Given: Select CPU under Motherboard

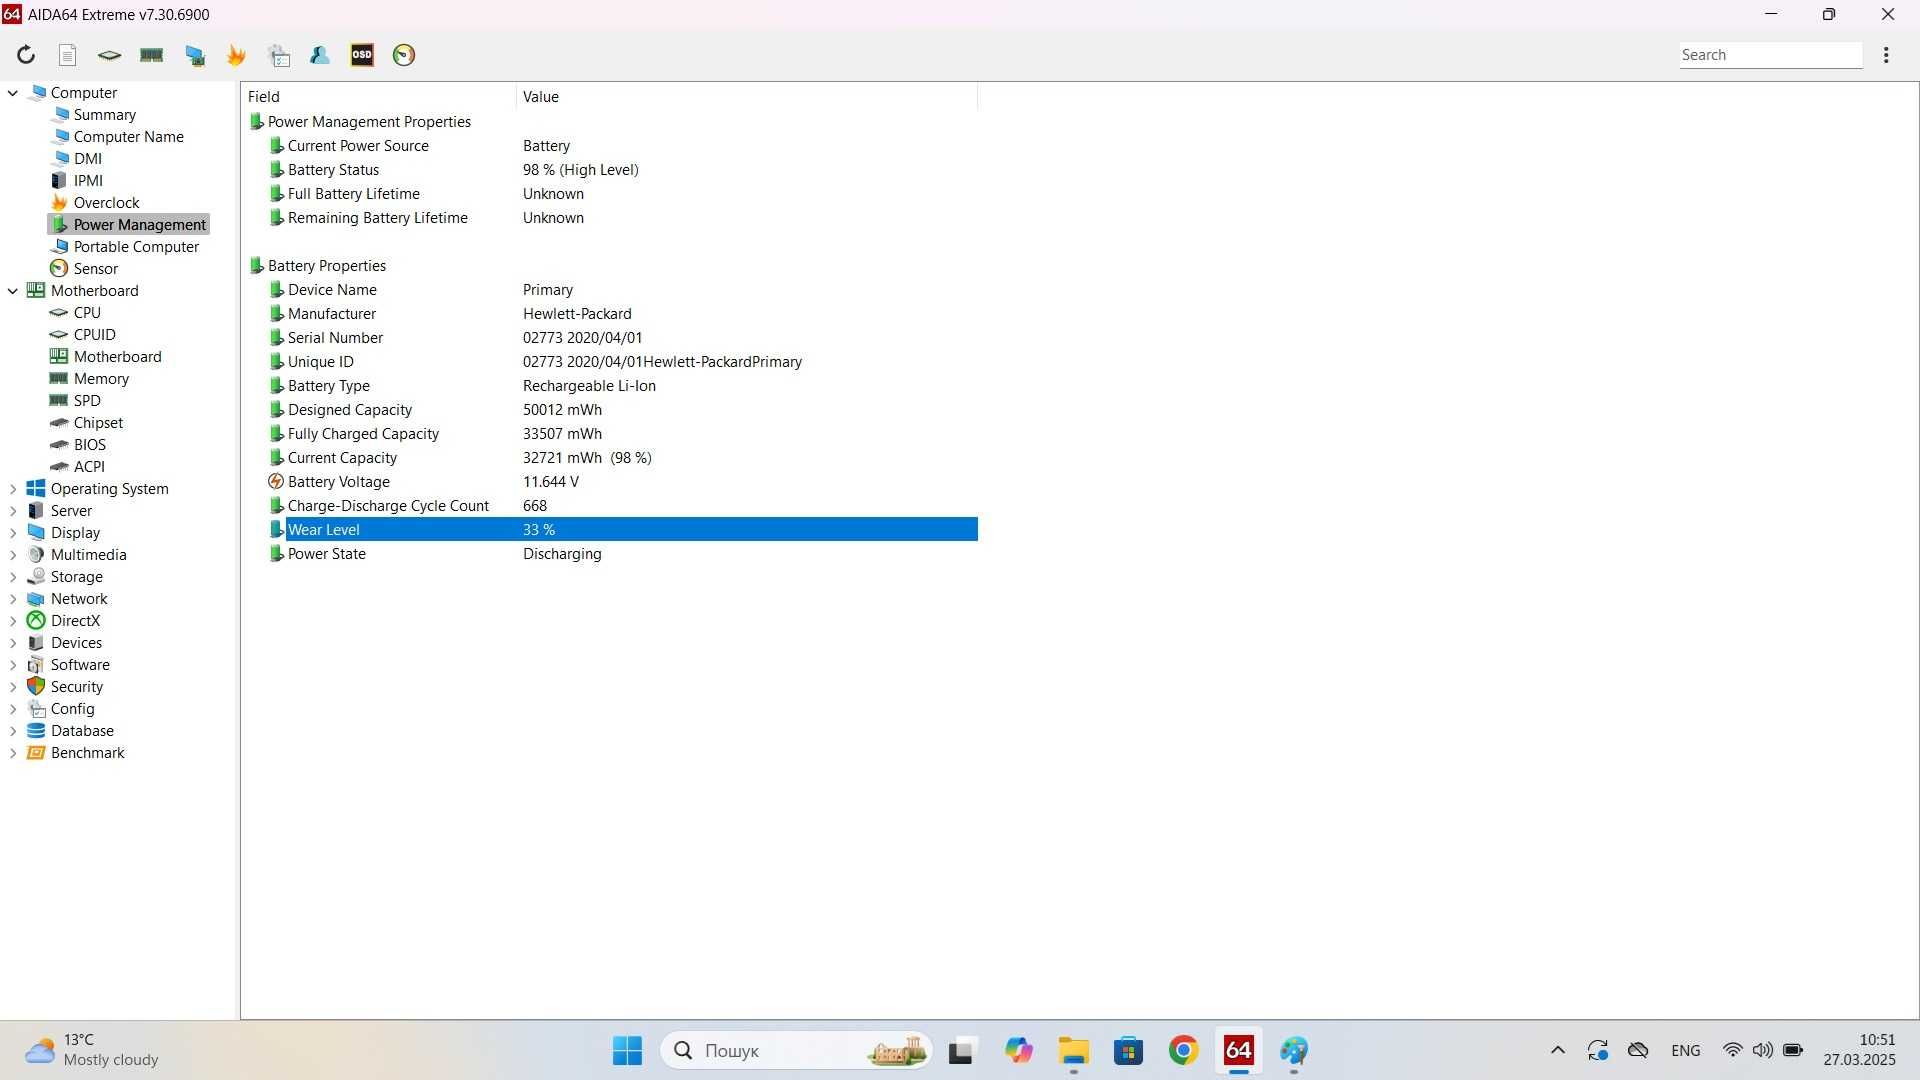Looking at the screenshot, I should click(87, 313).
